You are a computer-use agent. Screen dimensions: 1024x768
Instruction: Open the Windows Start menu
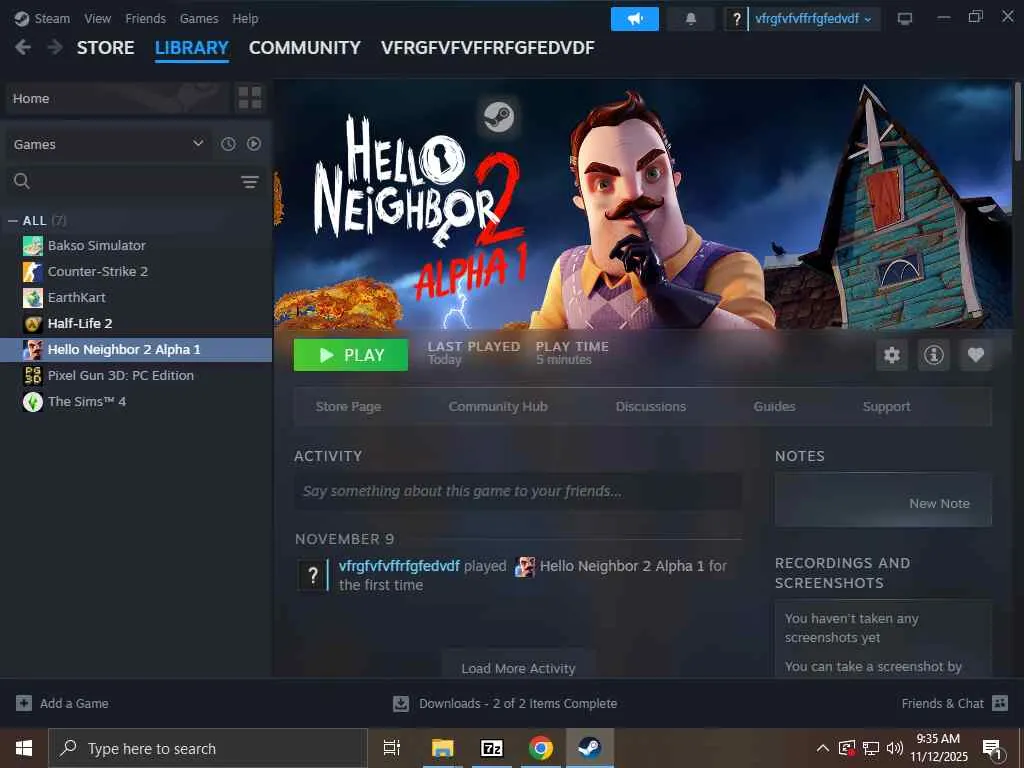[x=24, y=748]
